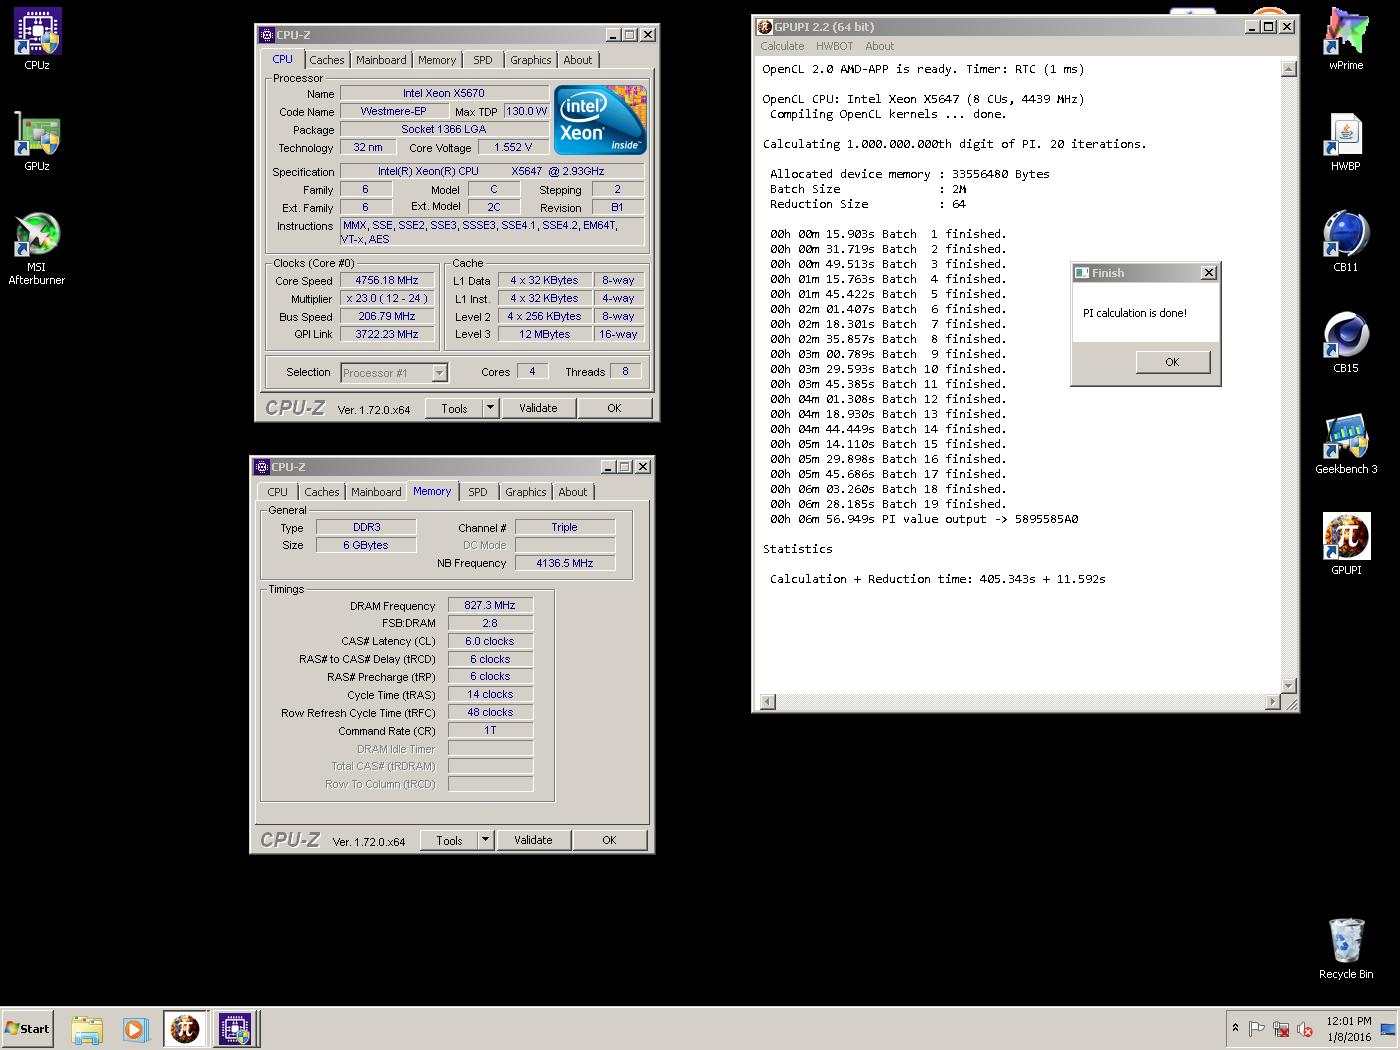Click the muted volume tray icon
The image size is (1400, 1050).
pos(1305,1029)
